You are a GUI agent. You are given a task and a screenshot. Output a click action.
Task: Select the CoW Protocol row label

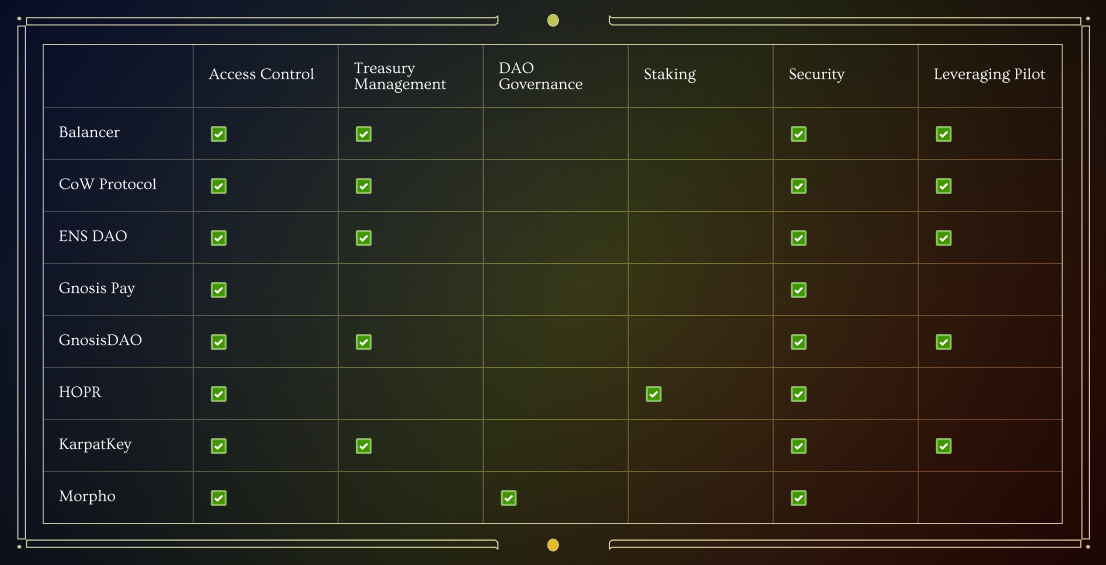108,184
